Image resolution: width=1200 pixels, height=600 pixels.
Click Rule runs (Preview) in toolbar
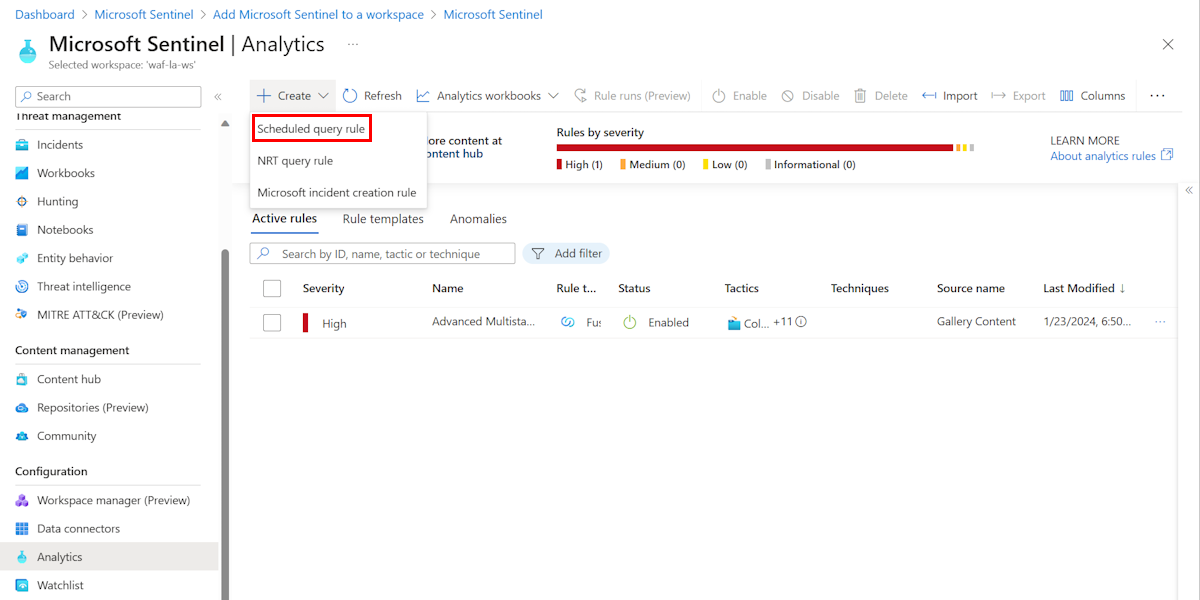[632, 96]
